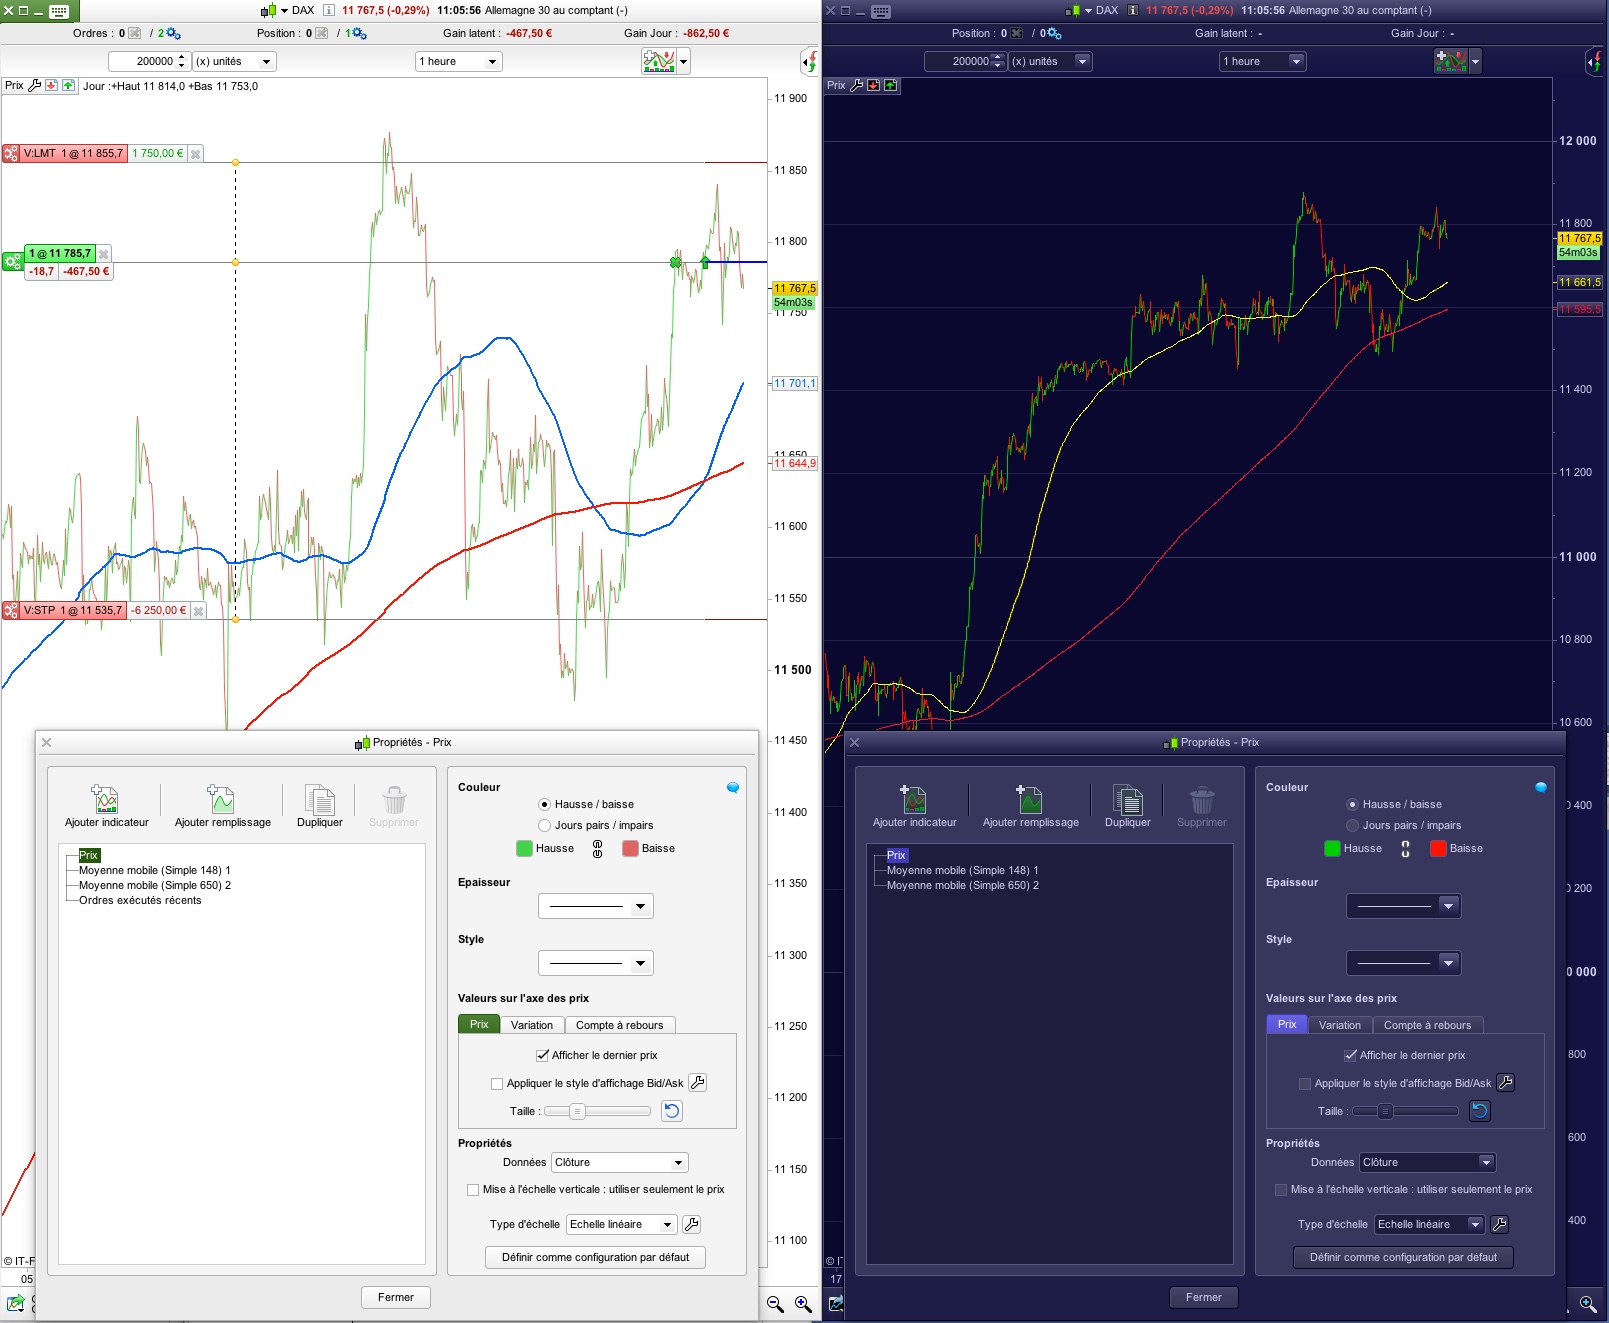Screen dimensions: 1609x1323
Task: Select the Jours pairs / impairs radio in the light dialog
Action: coord(544,825)
